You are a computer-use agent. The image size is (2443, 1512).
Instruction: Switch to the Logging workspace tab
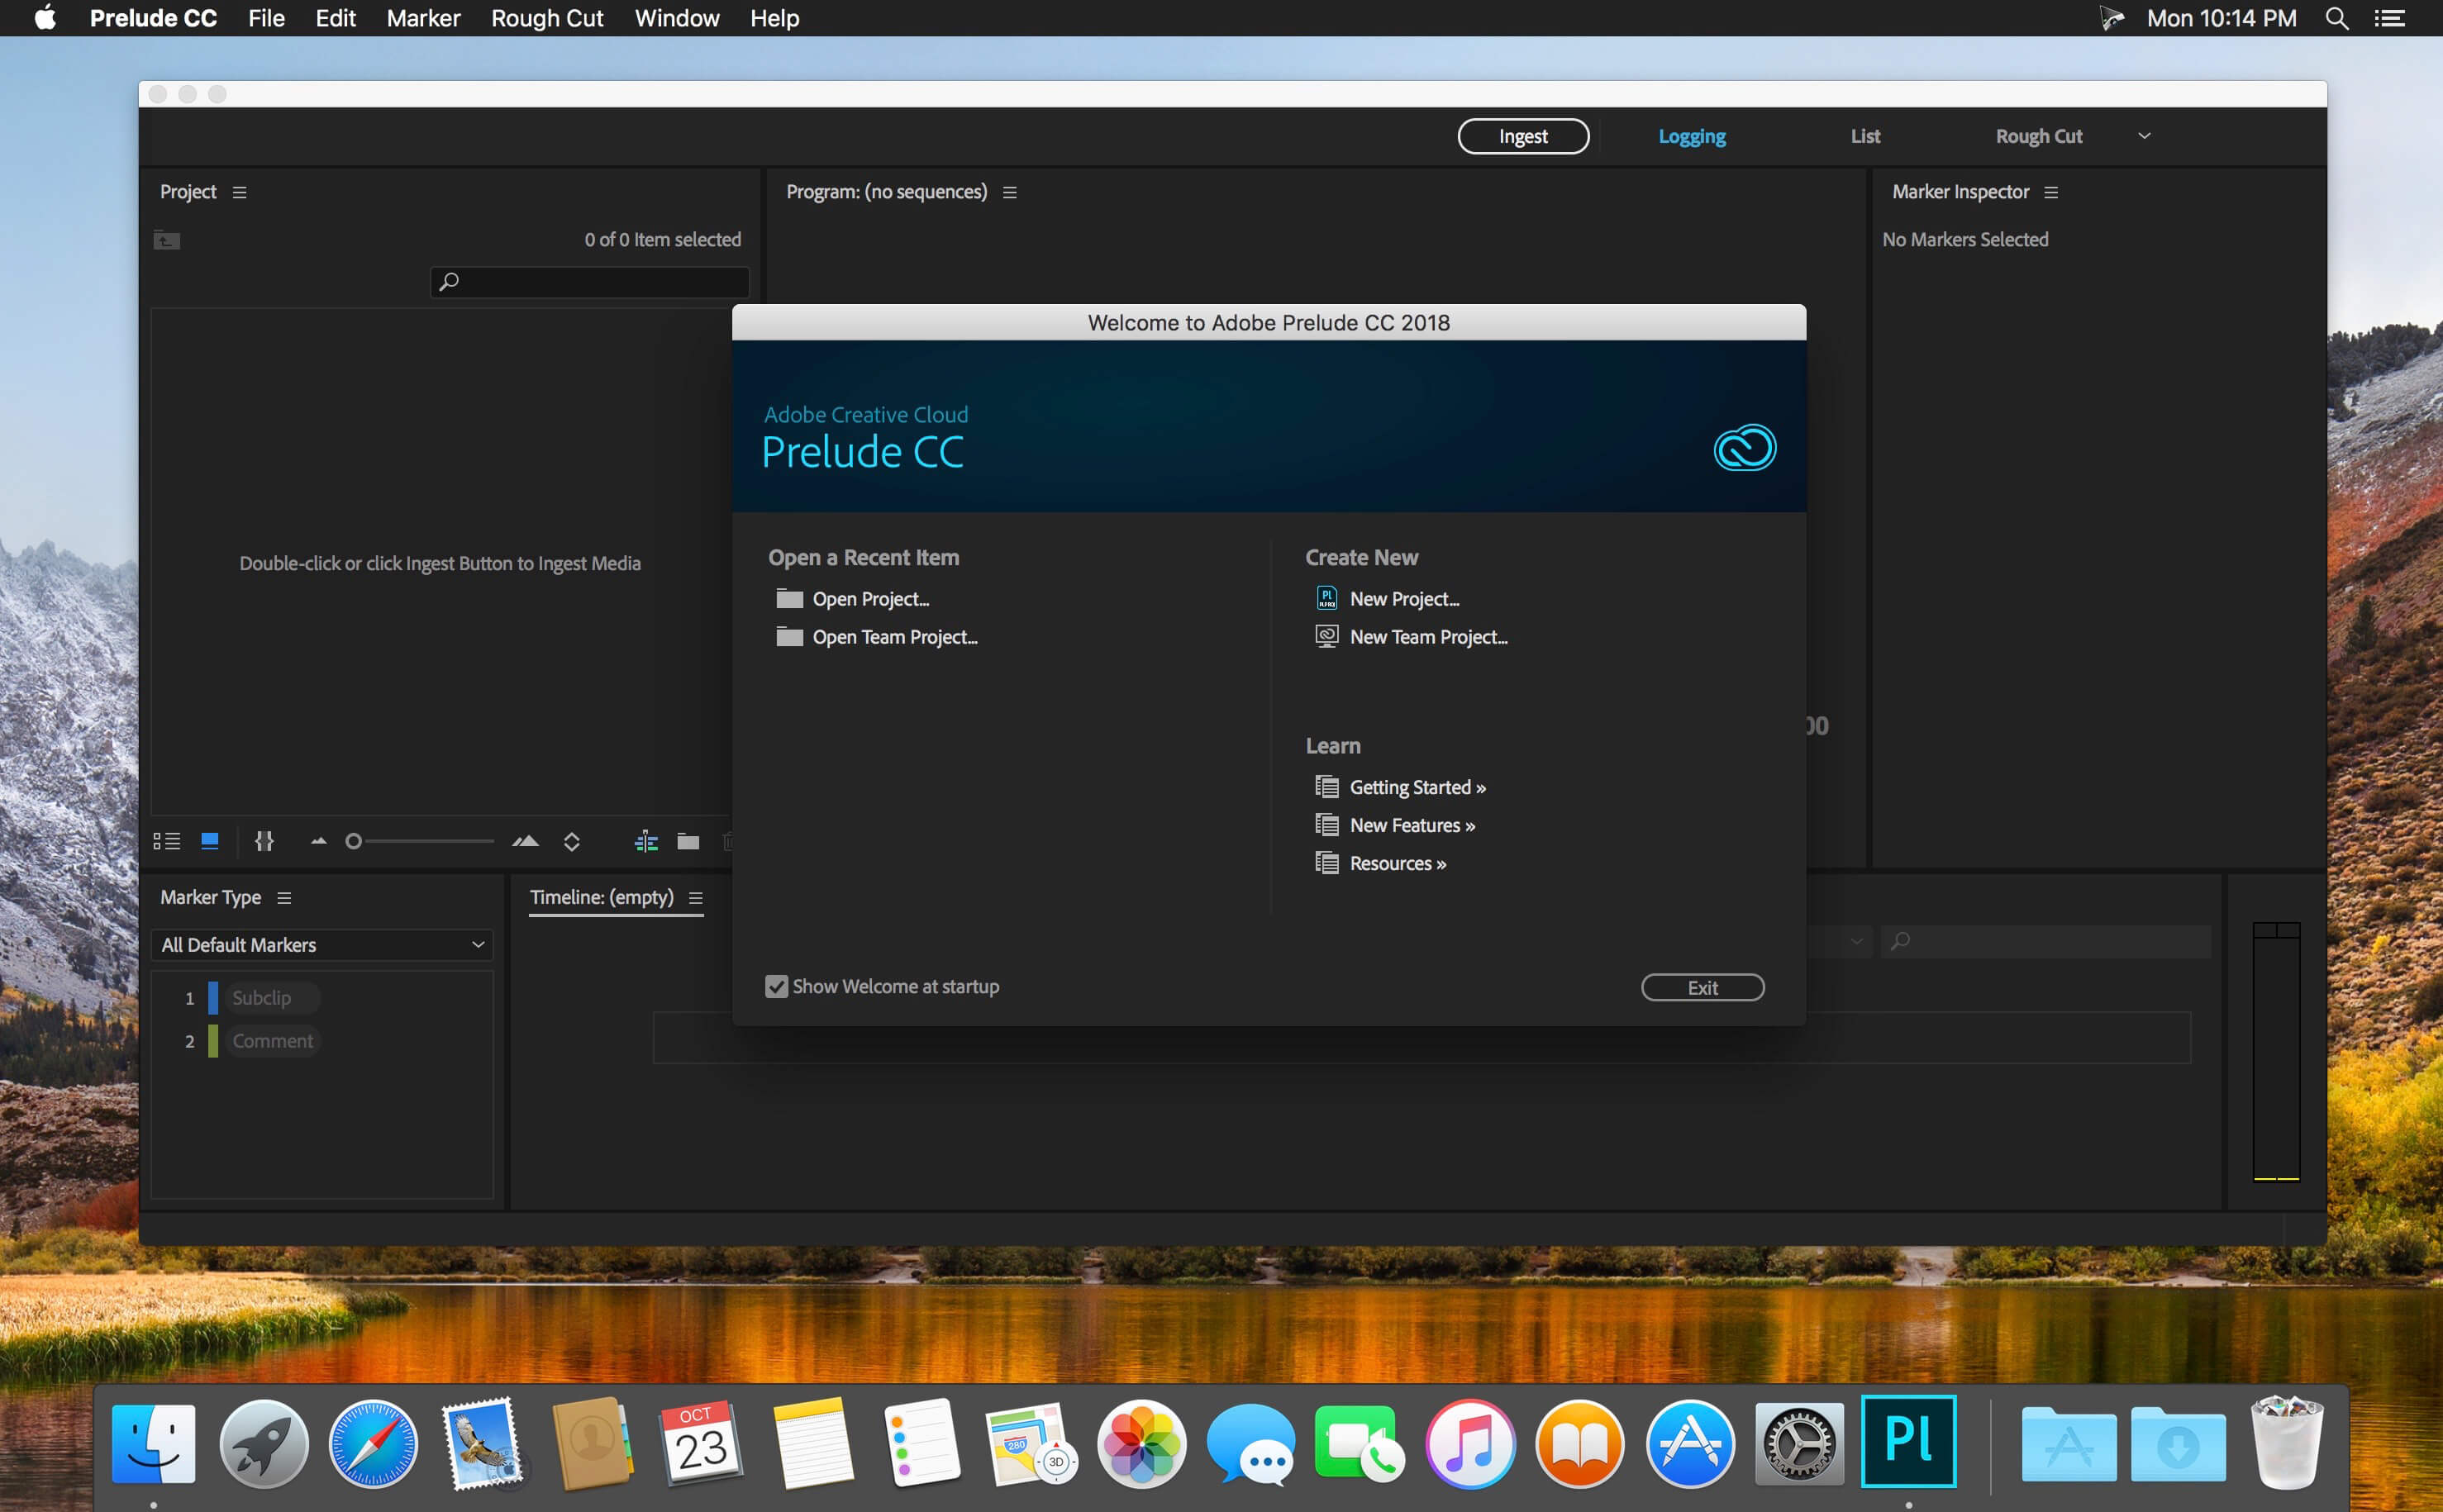pyautogui.click(x=1692, y=136)
